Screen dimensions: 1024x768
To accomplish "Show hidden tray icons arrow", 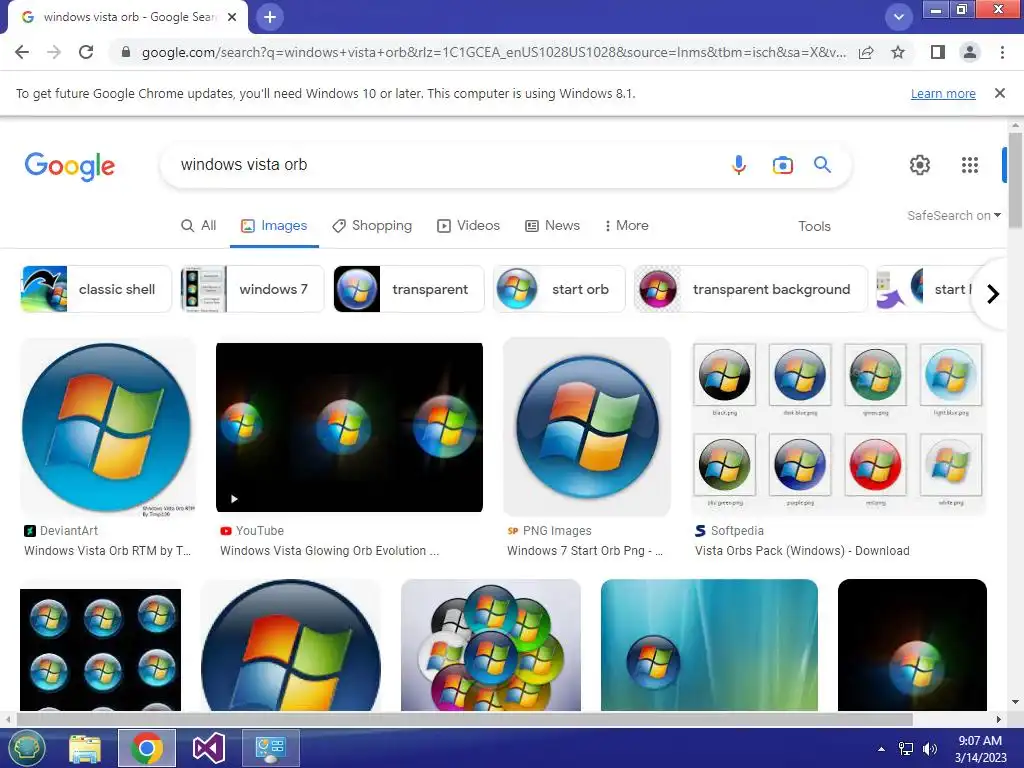I will [882, 749].
